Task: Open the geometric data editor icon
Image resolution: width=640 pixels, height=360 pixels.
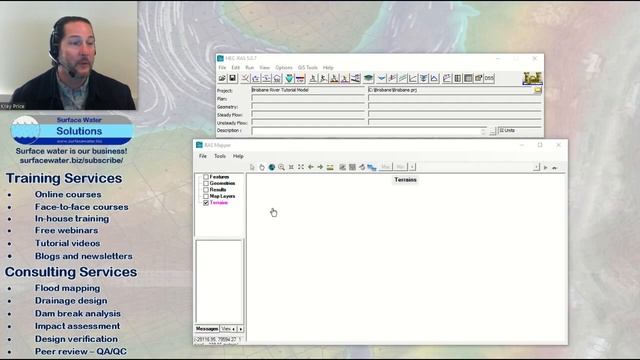Action: 245,78
